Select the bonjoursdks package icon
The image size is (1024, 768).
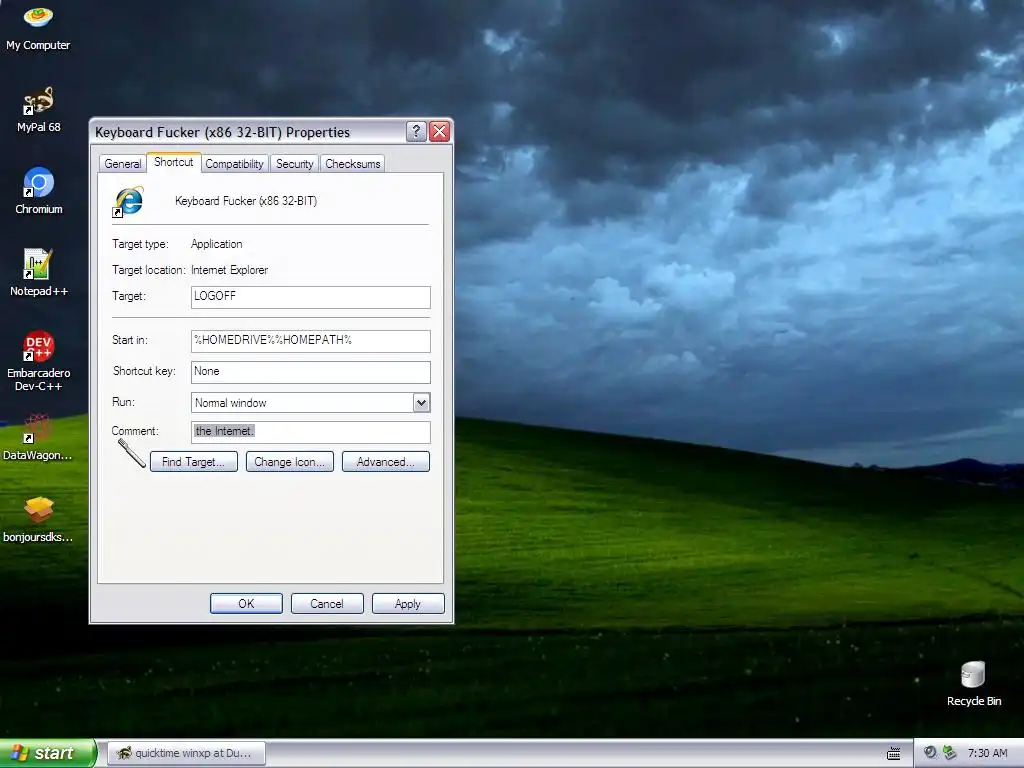[38, 519]
